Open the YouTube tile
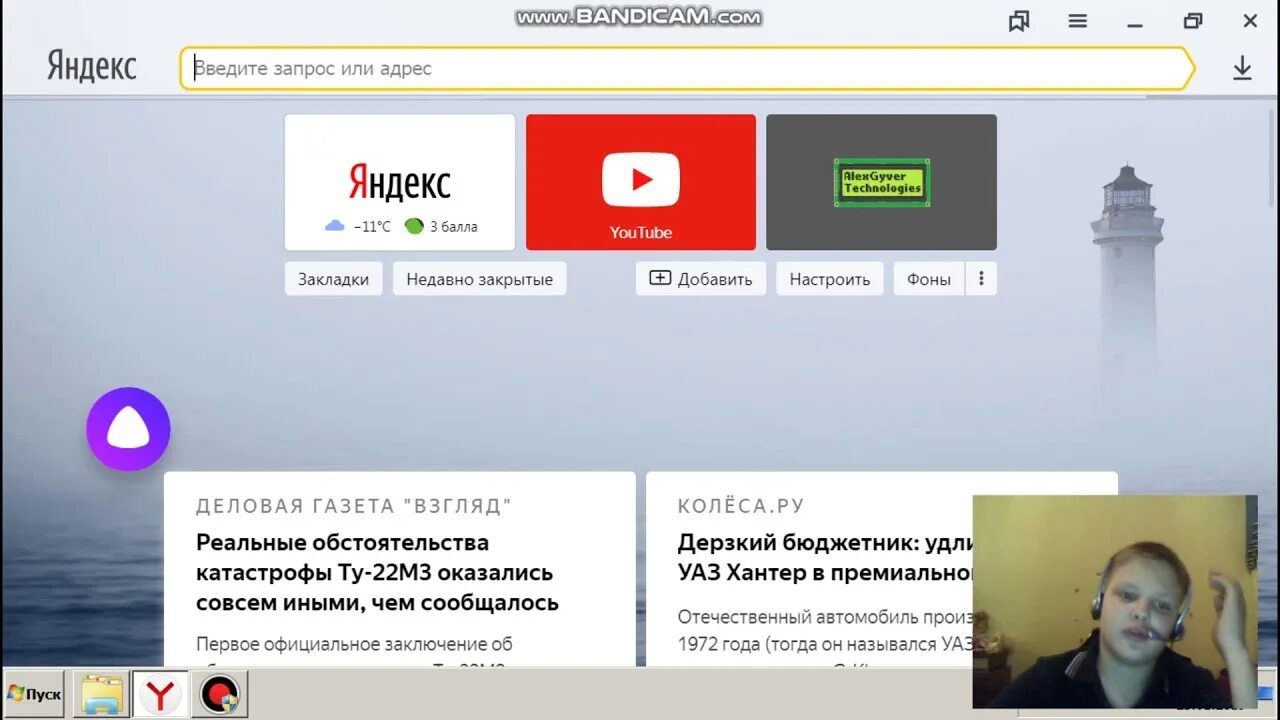 (641, 182)
